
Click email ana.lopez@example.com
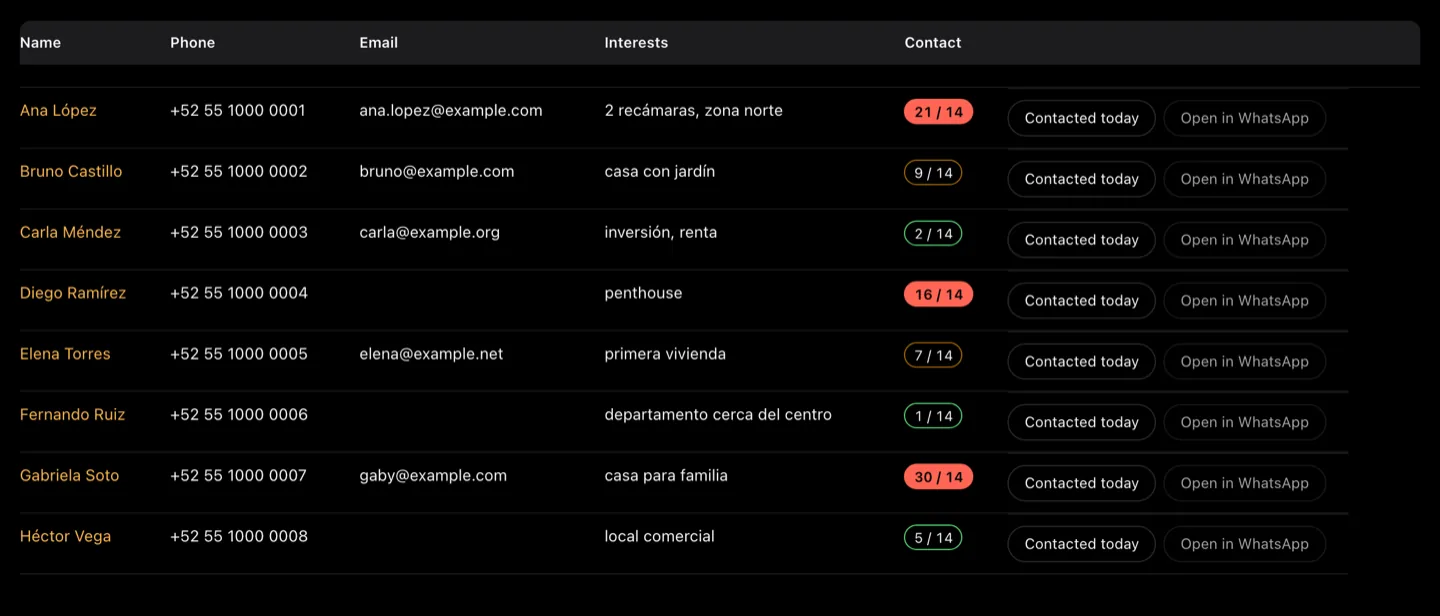[451, 111]
